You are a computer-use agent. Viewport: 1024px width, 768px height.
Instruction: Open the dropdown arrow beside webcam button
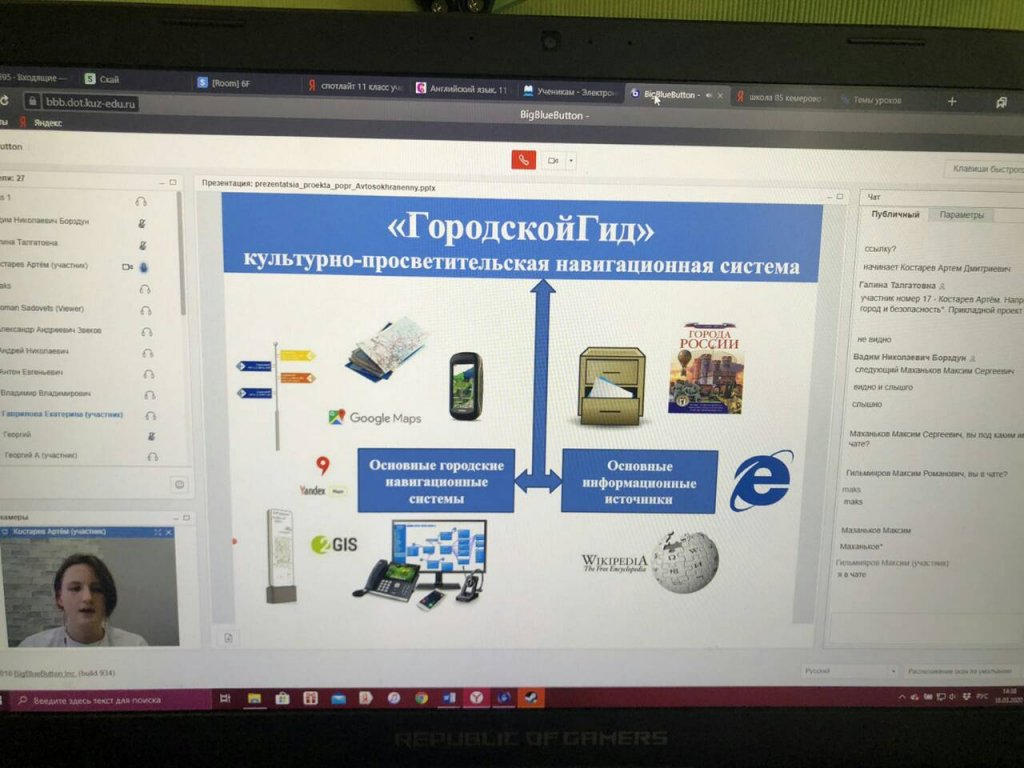pos(571,160)
